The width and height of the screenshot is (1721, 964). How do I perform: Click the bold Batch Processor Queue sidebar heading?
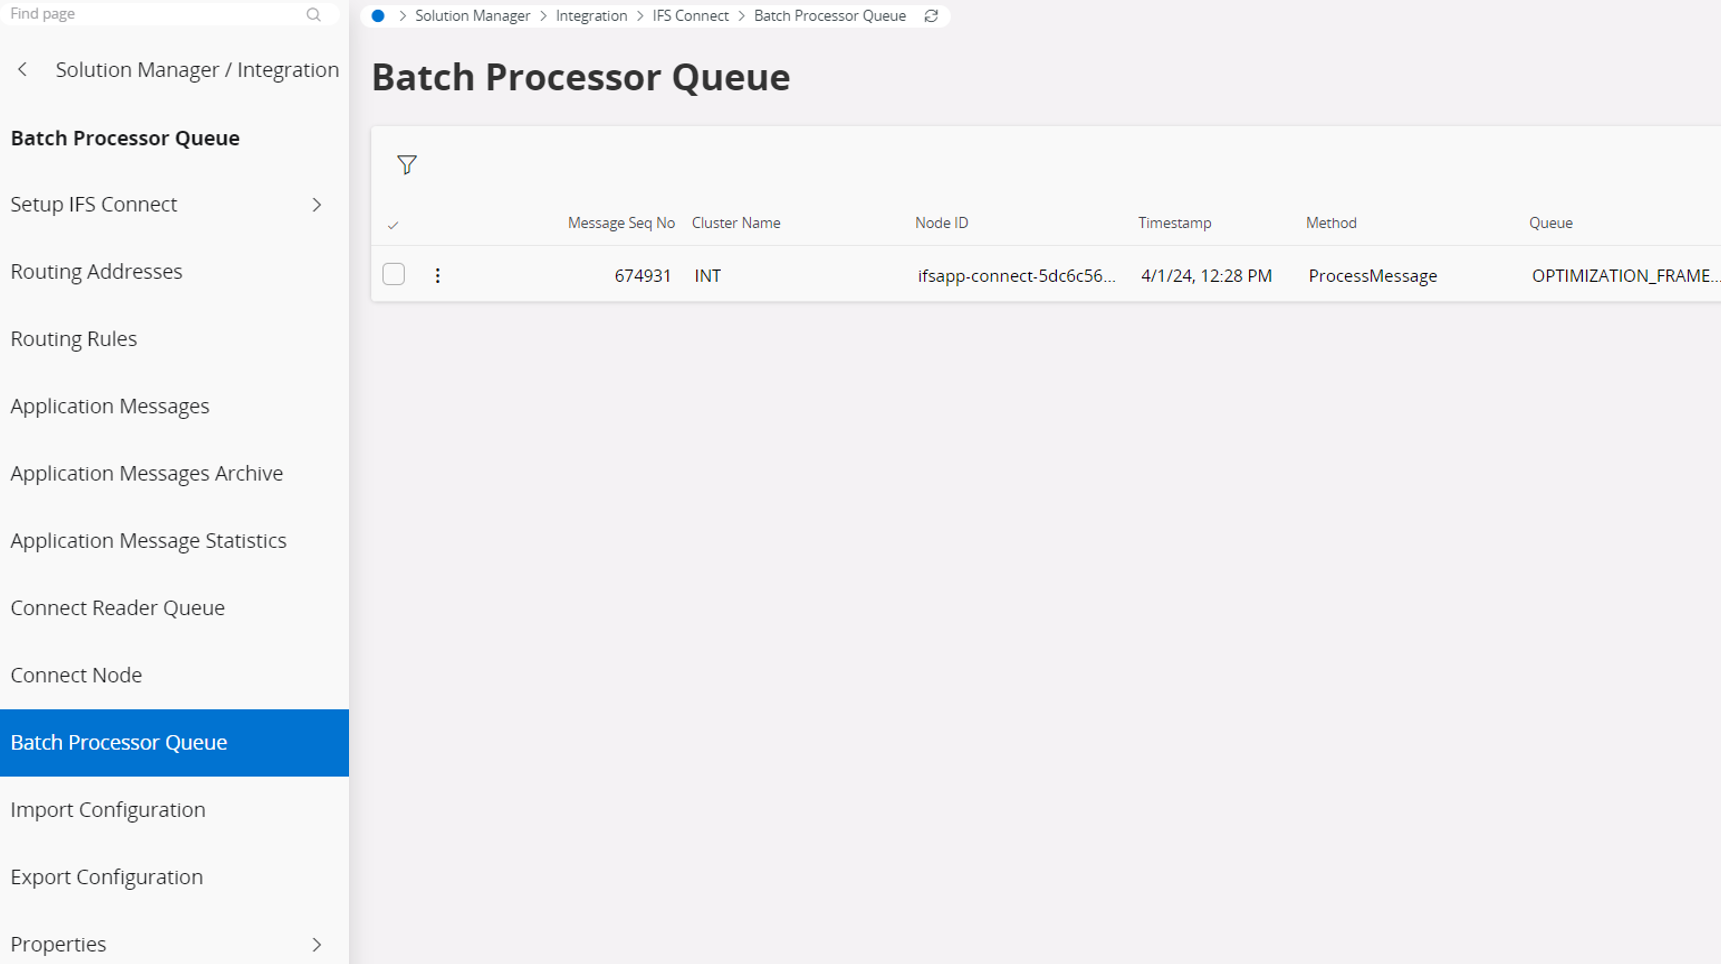coord(125,138)
